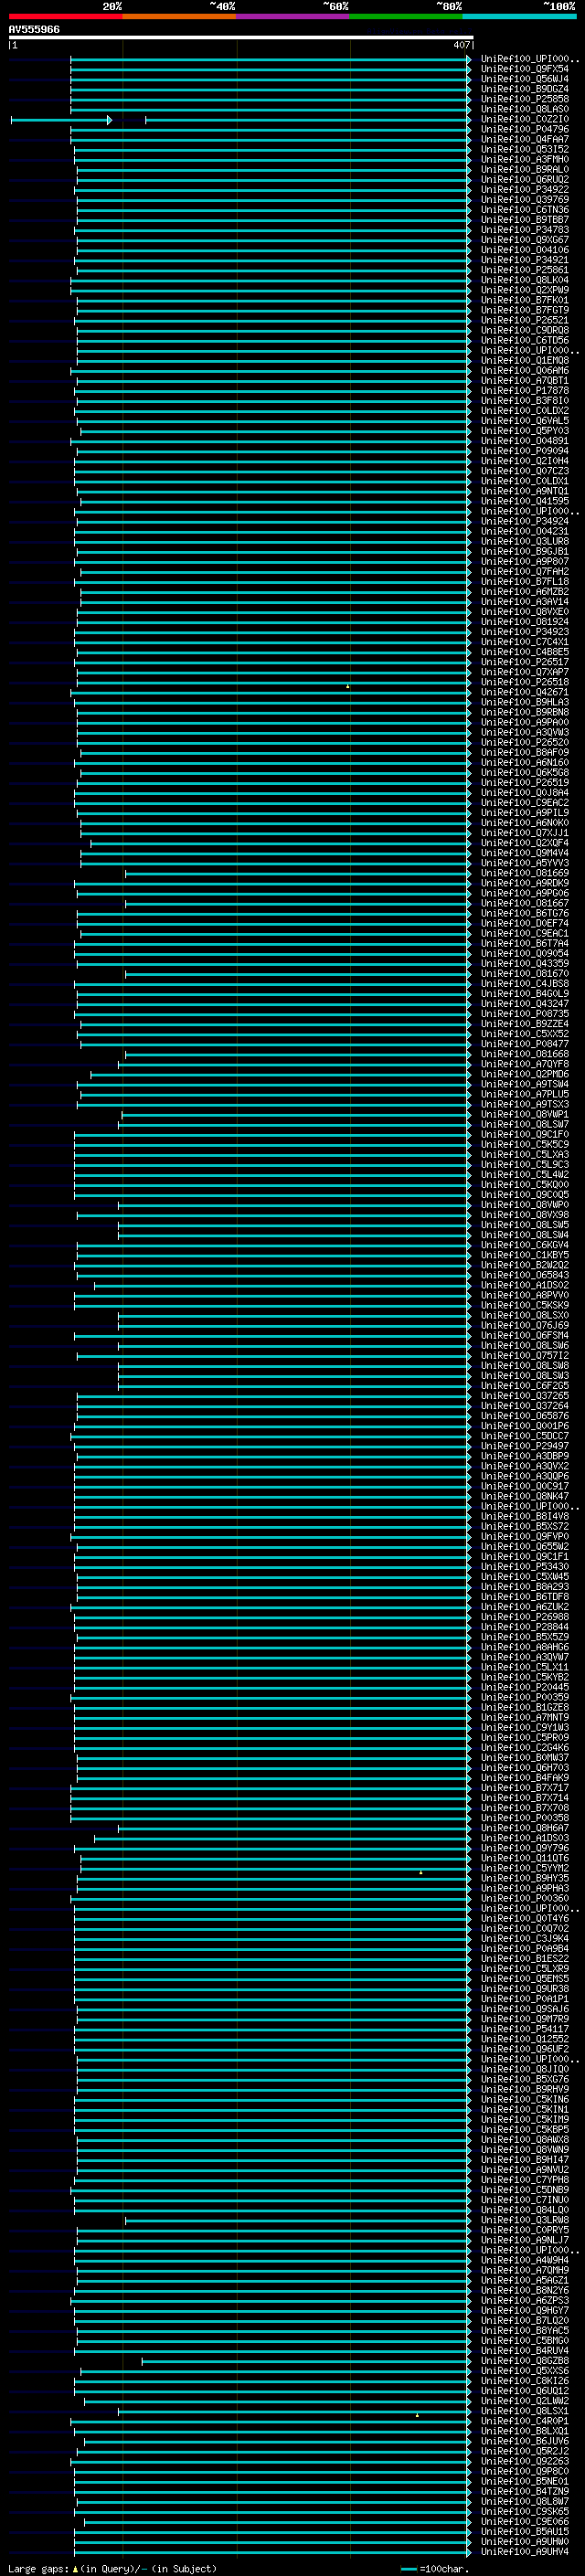Open the UniRef100_P26521 hit label

pos(525,320)
